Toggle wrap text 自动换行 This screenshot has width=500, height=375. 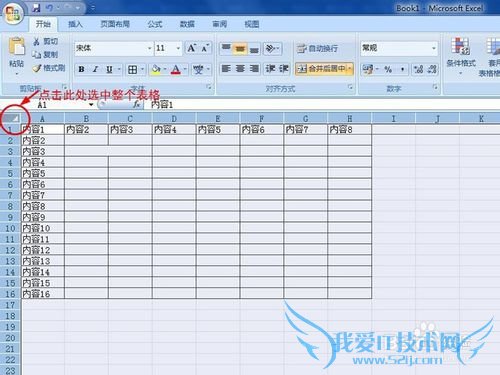pos(317,49)
